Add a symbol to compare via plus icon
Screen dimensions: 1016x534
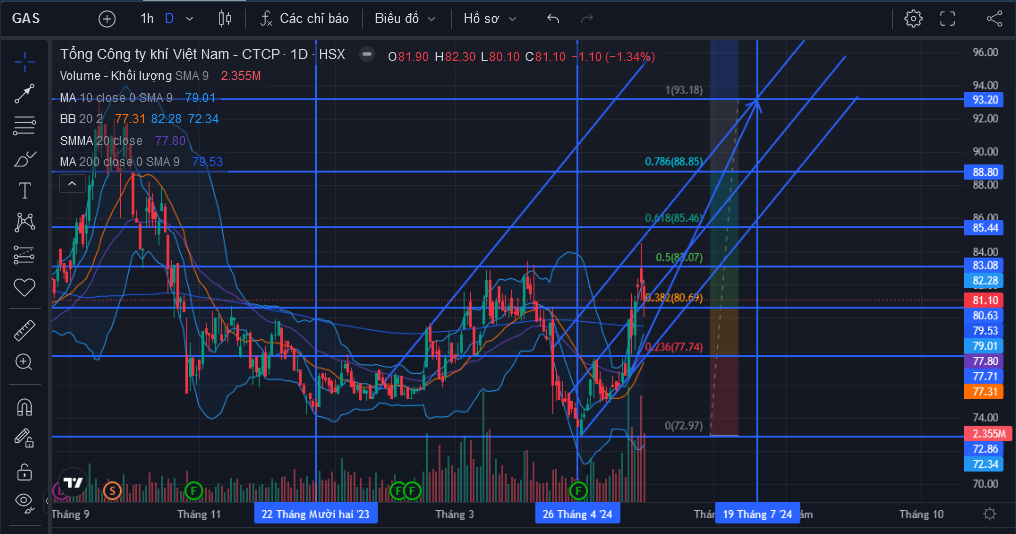[x=107, y=19]
